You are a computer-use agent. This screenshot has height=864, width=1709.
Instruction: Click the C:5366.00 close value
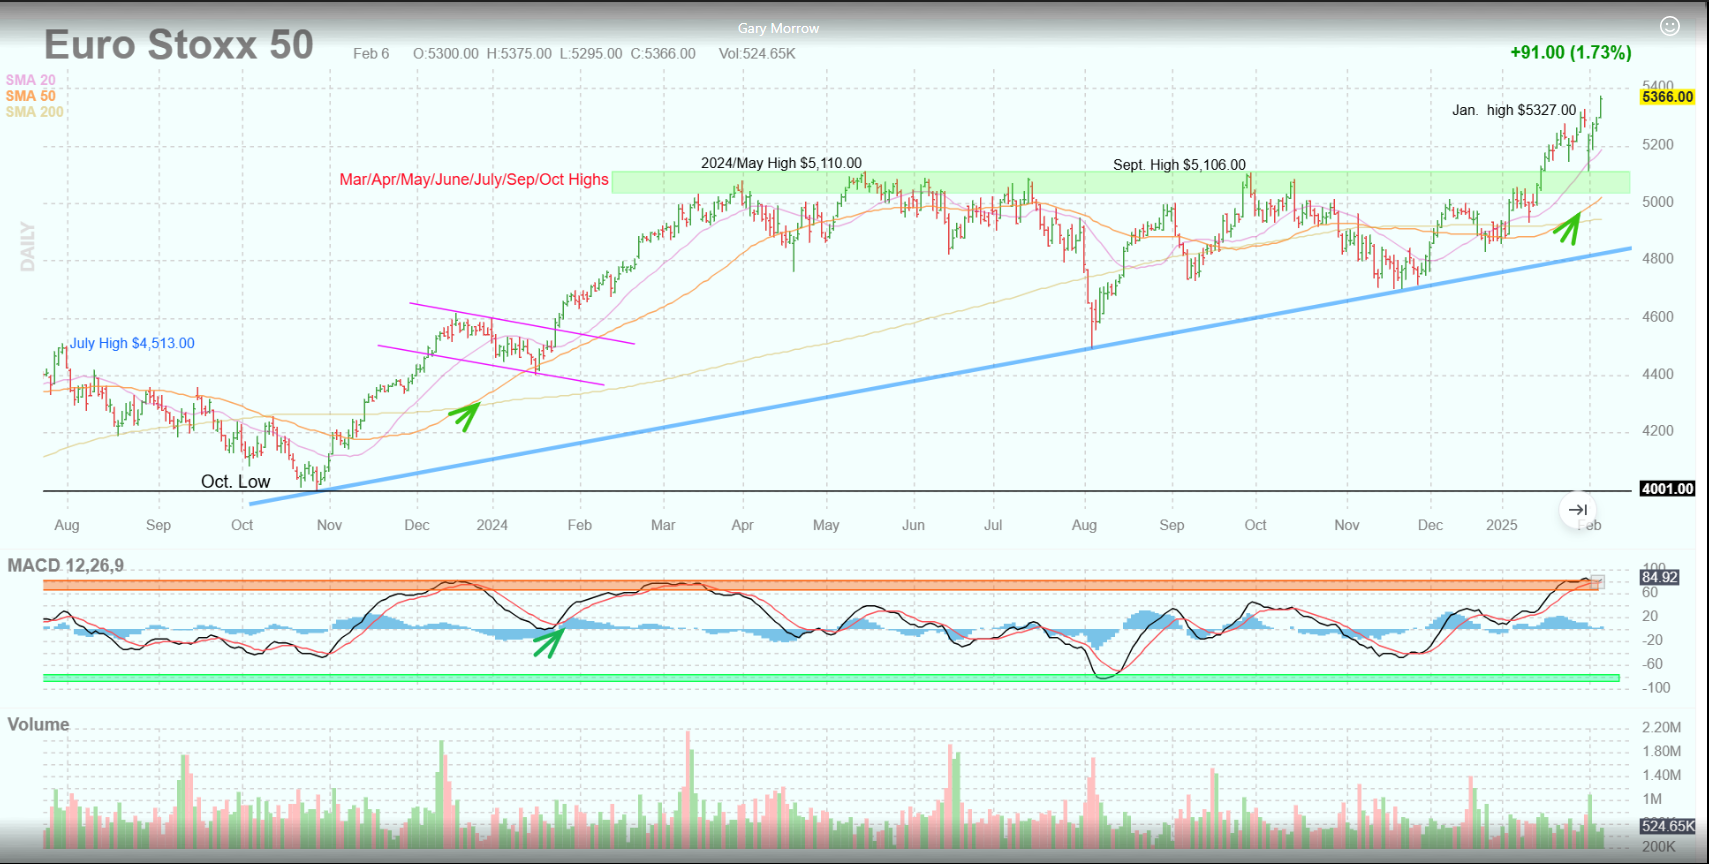pyautogui.click(x=663, y=54)
